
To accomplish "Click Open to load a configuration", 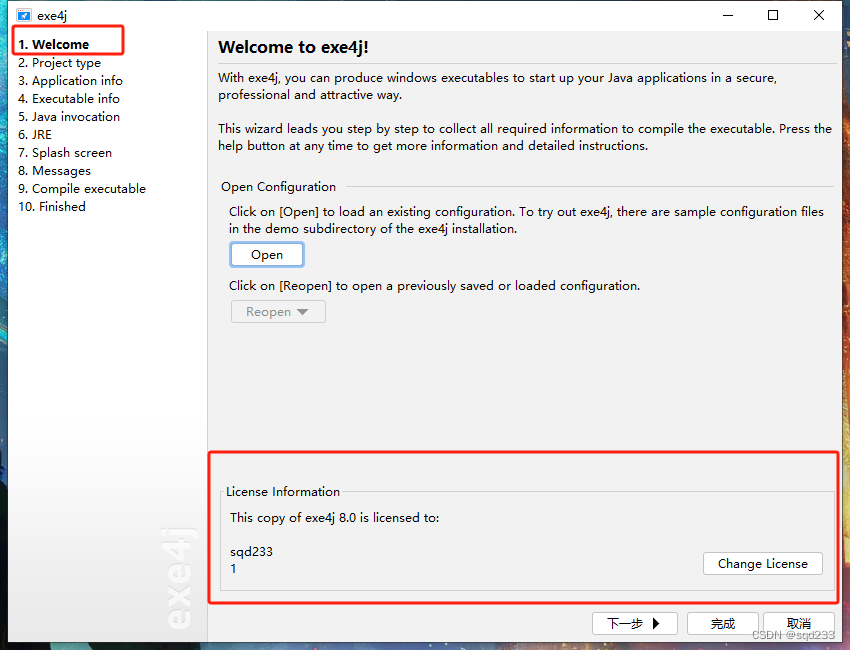I will tap(267, 255).
